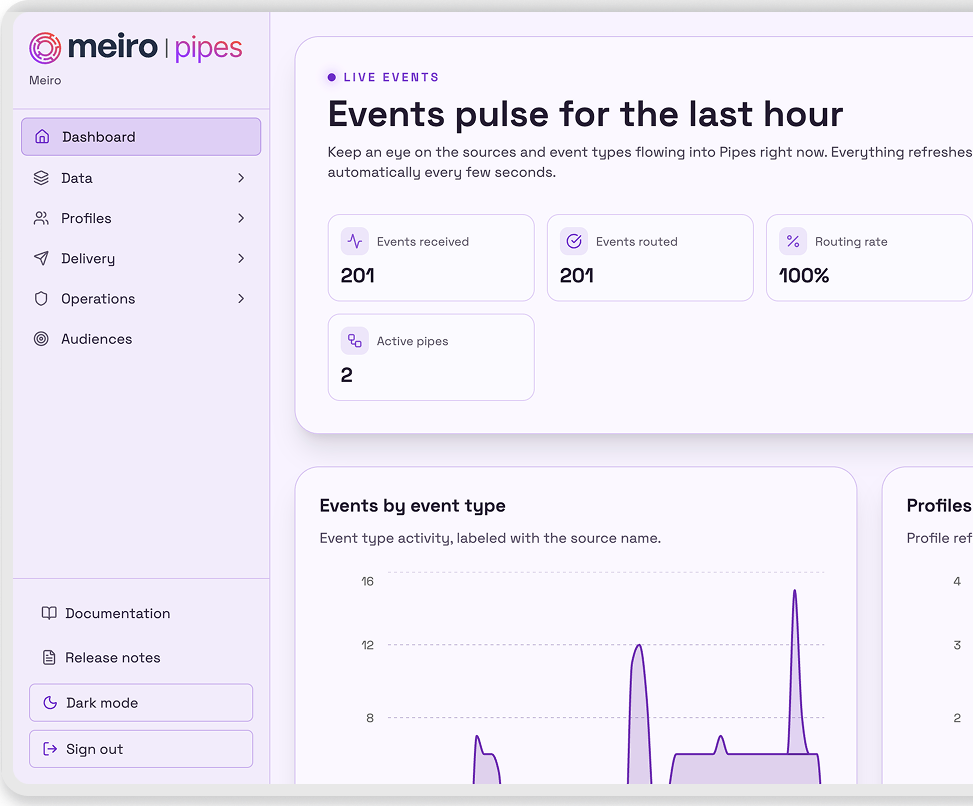The width and height of the screenshot is (973, 806).
Task: Expand the Delivery menu chevron
Action: 241,258
